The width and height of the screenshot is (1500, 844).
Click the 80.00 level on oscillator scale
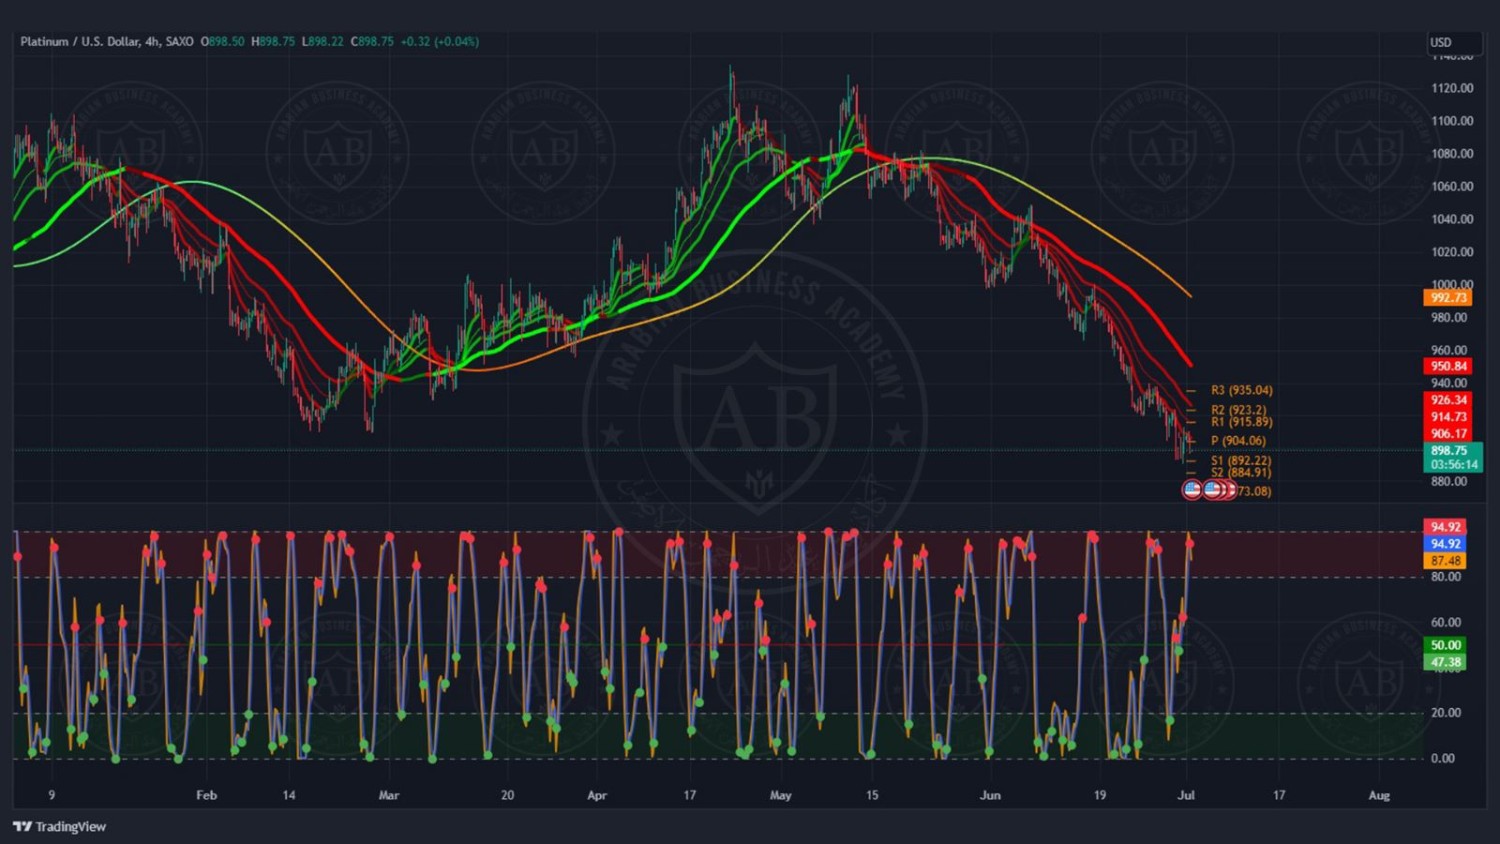1446,577
